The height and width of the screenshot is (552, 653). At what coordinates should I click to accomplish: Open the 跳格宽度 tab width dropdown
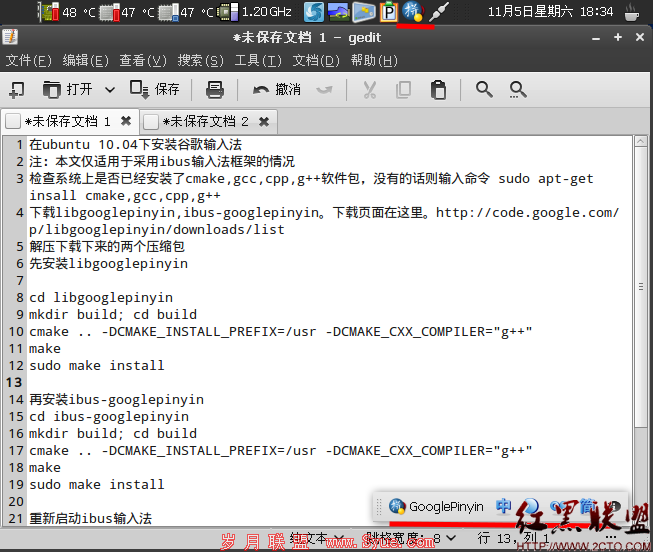411,538
